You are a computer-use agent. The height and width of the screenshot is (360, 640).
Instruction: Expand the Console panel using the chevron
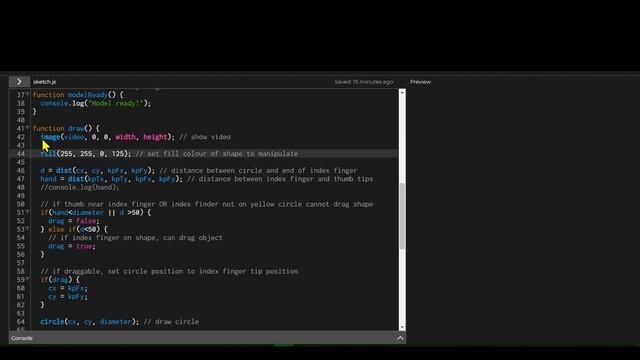pos(400,338)
